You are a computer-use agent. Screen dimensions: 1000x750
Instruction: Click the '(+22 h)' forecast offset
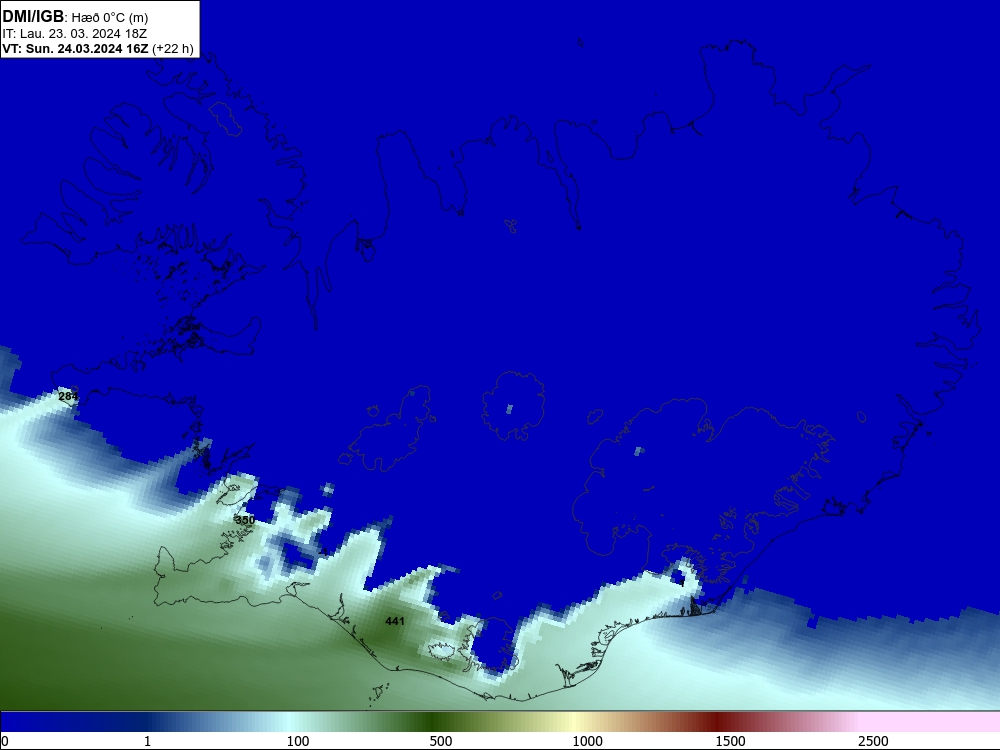coord(173,48)
